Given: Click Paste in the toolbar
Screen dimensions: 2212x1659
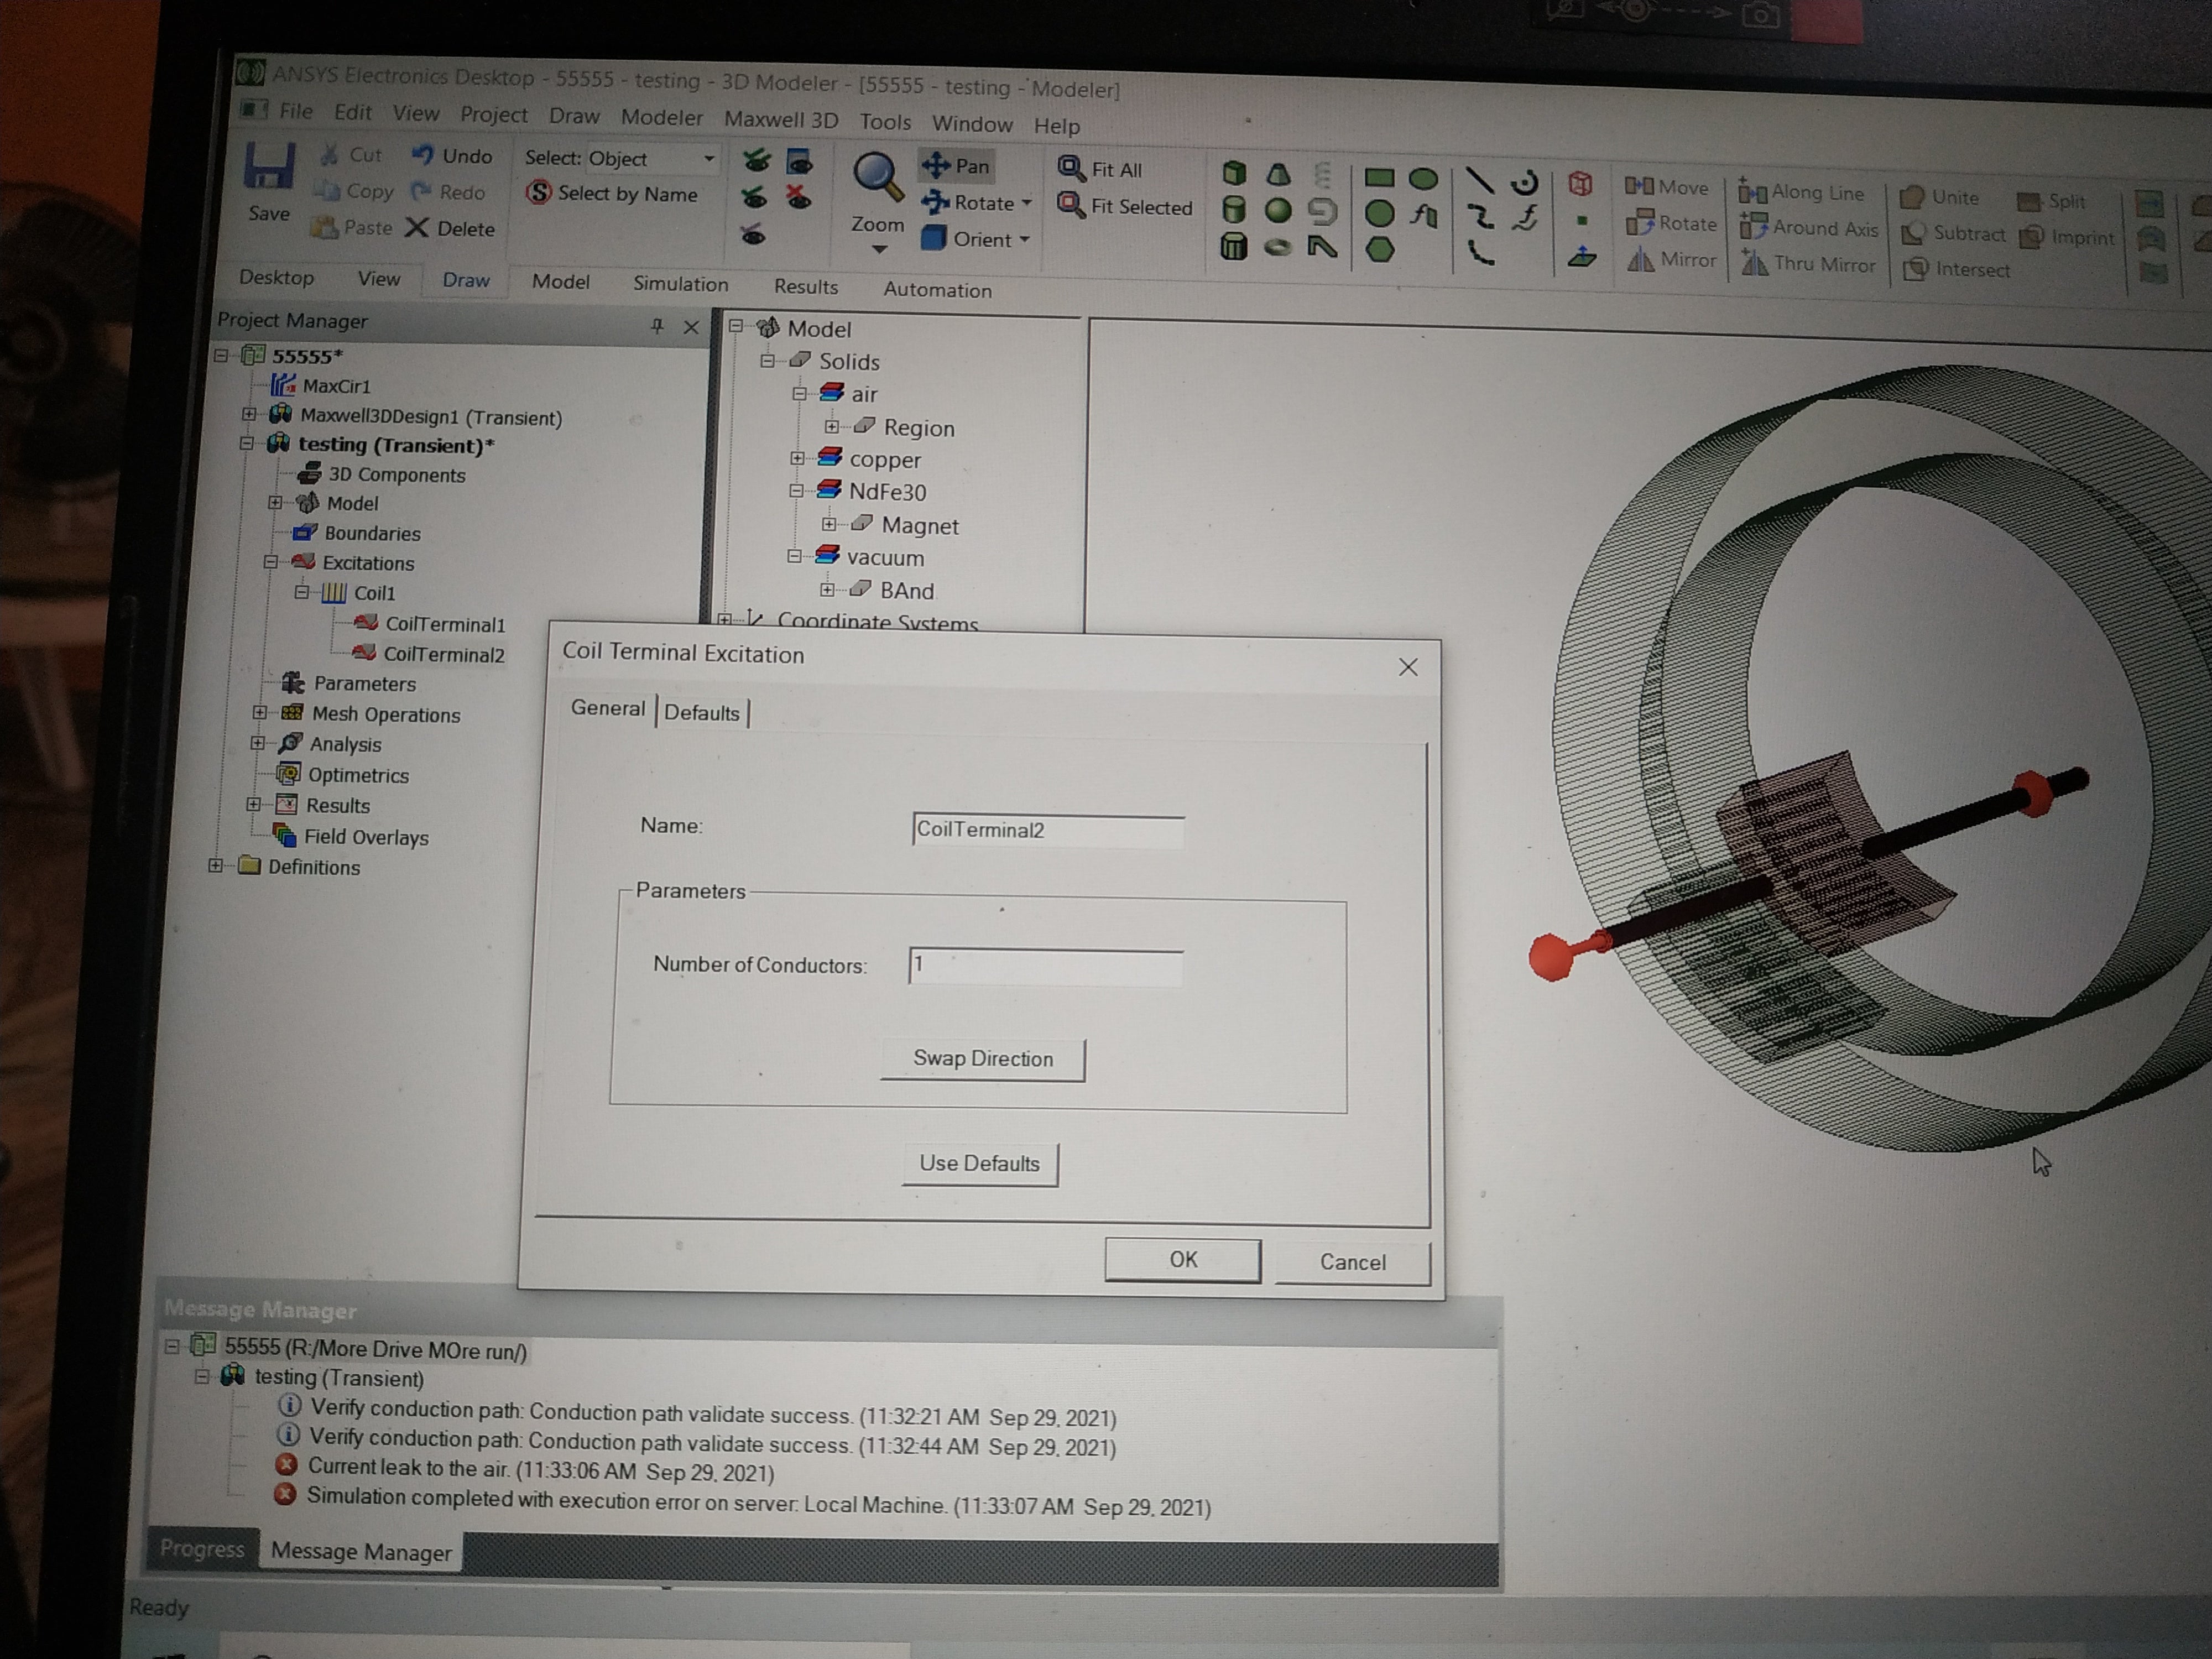Looking at the screenshot, I should click(x=352, y=227).
